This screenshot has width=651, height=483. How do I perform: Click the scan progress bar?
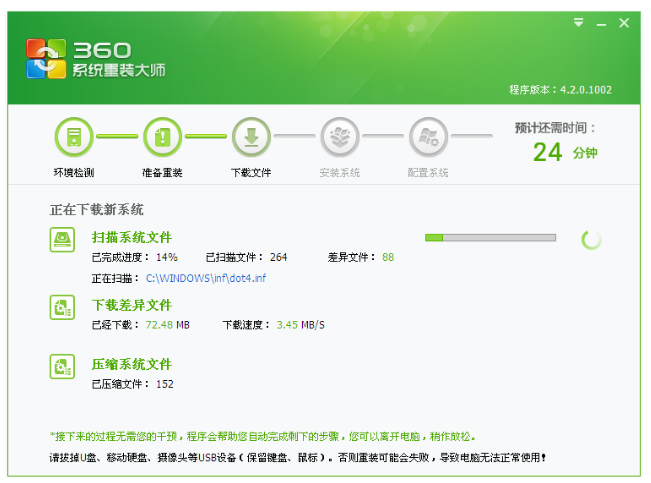(x=490, y=237)
